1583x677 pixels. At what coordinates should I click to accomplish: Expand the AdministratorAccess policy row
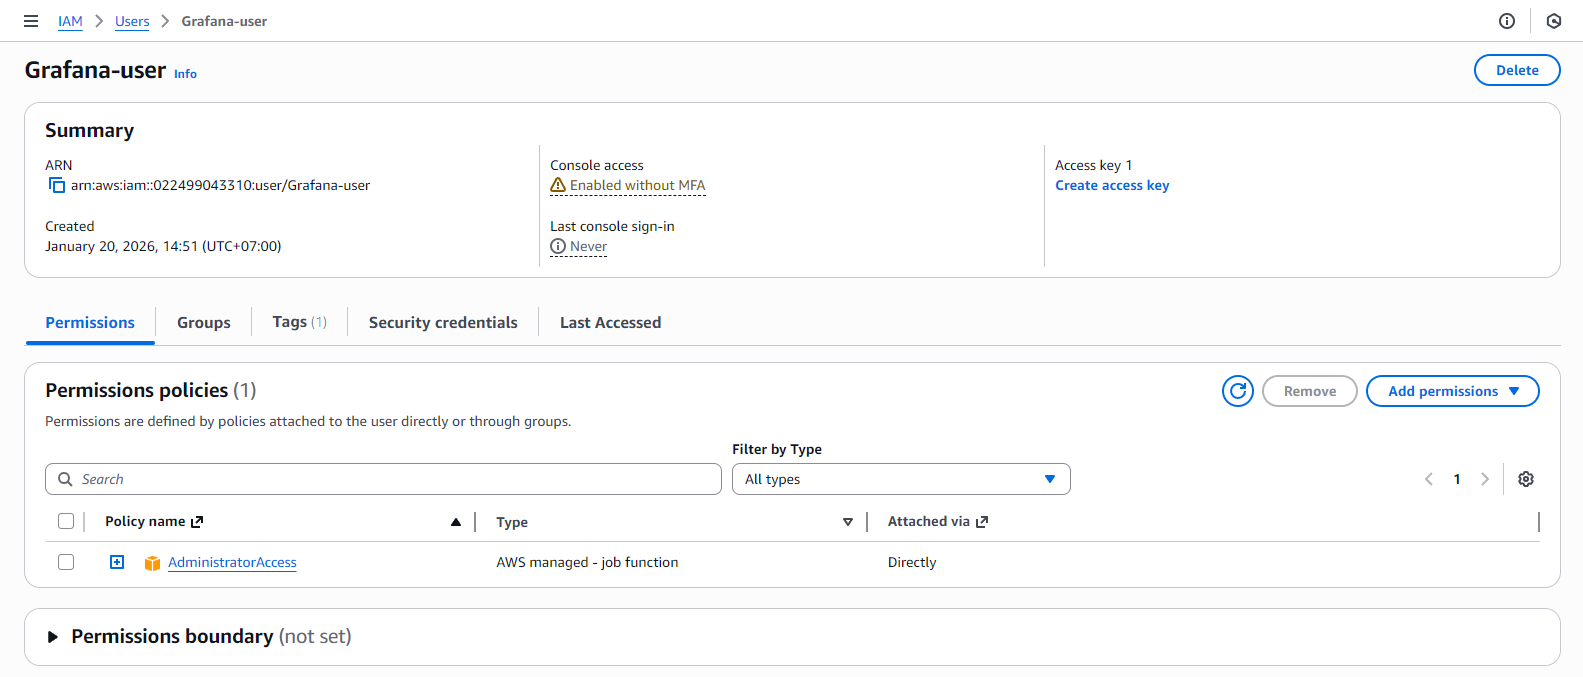(117, 562)
